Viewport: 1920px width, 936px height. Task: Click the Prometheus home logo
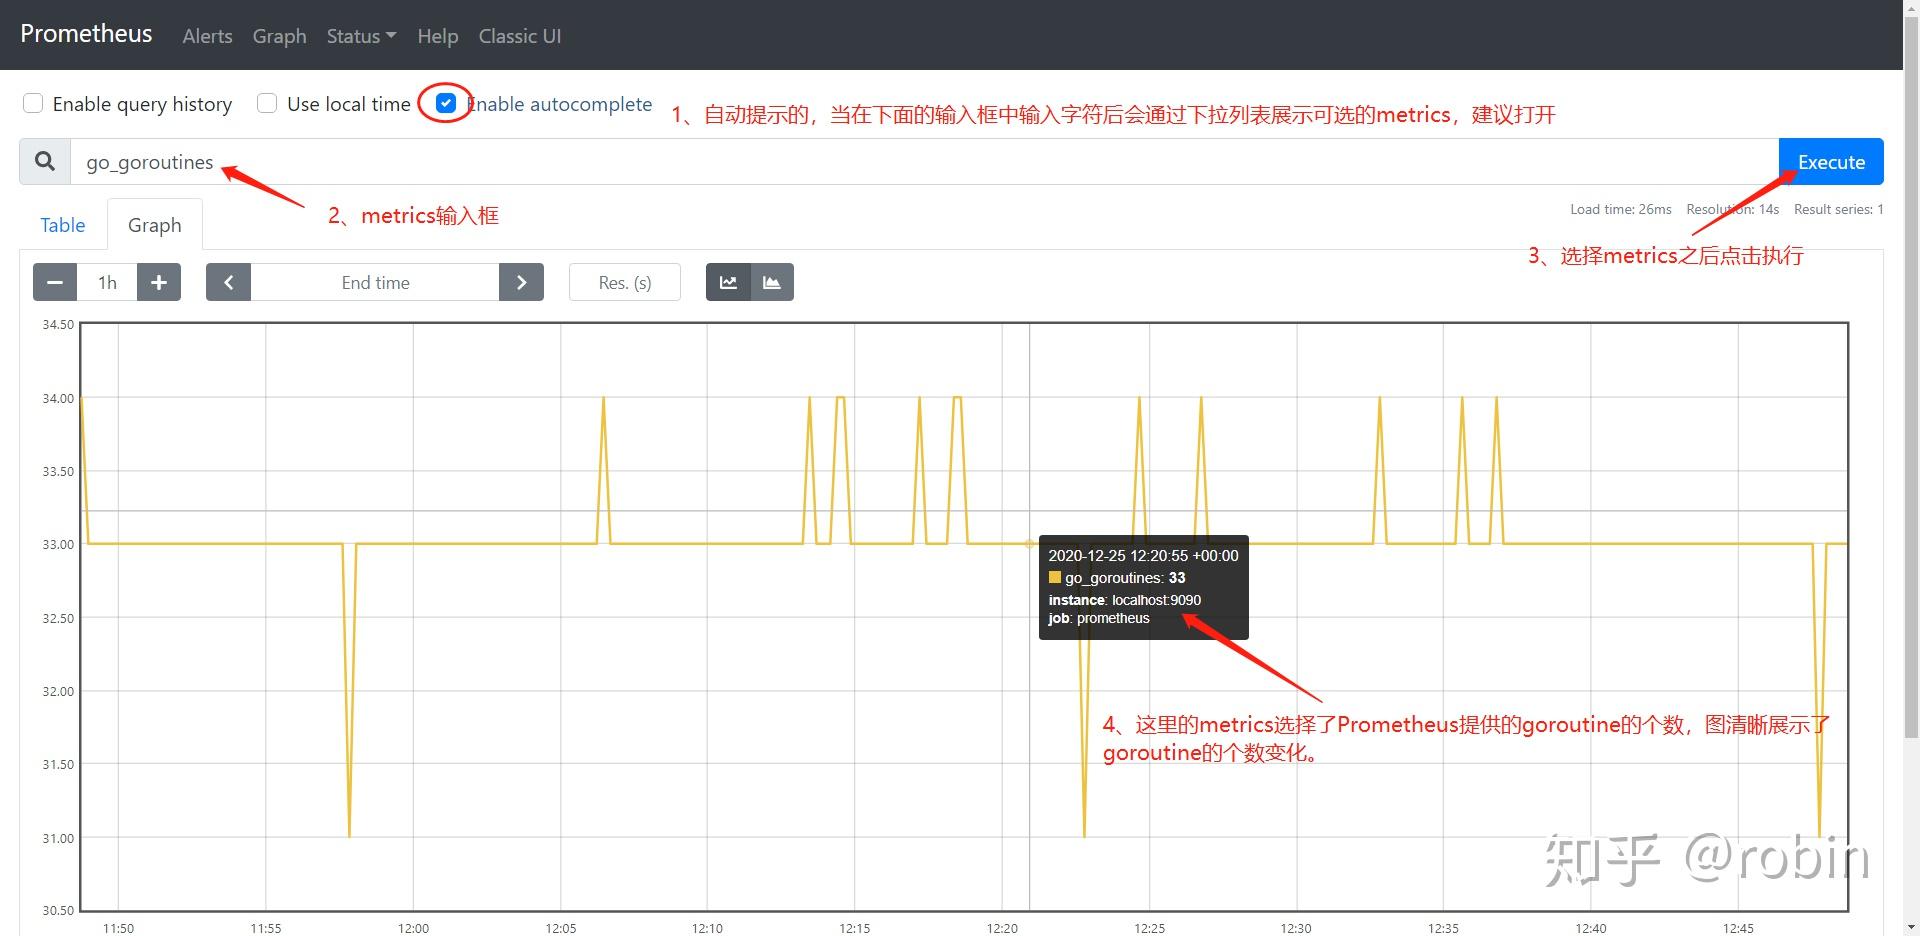(86, 33)
